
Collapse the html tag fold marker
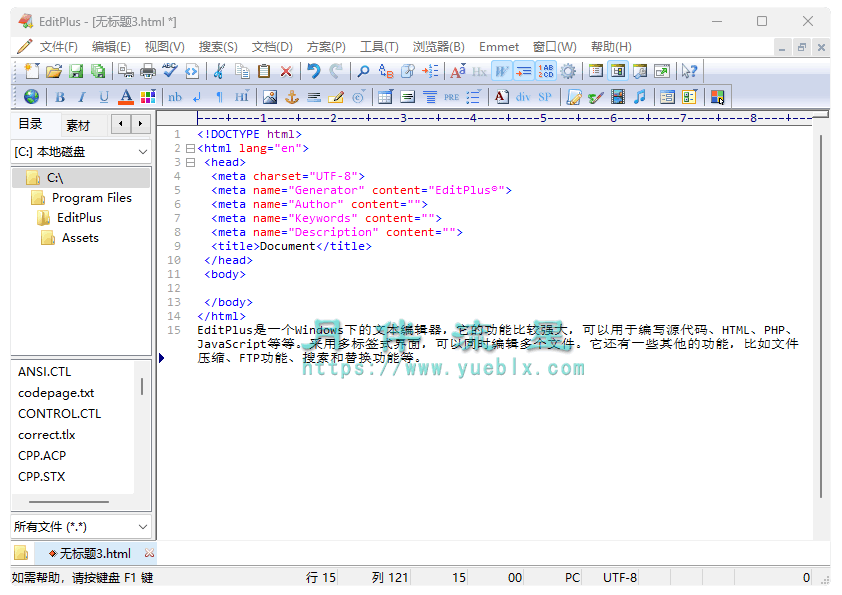point(190,148)
